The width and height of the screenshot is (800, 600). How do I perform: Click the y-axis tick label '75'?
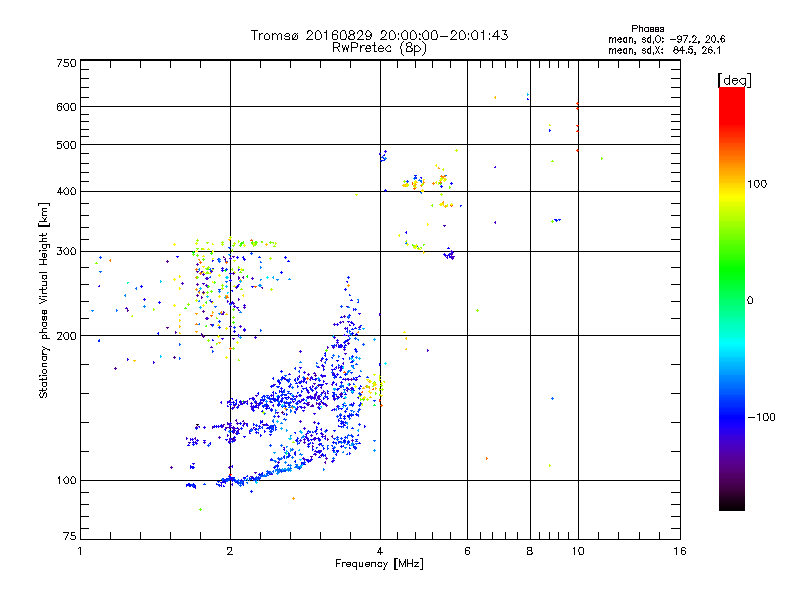70,536
